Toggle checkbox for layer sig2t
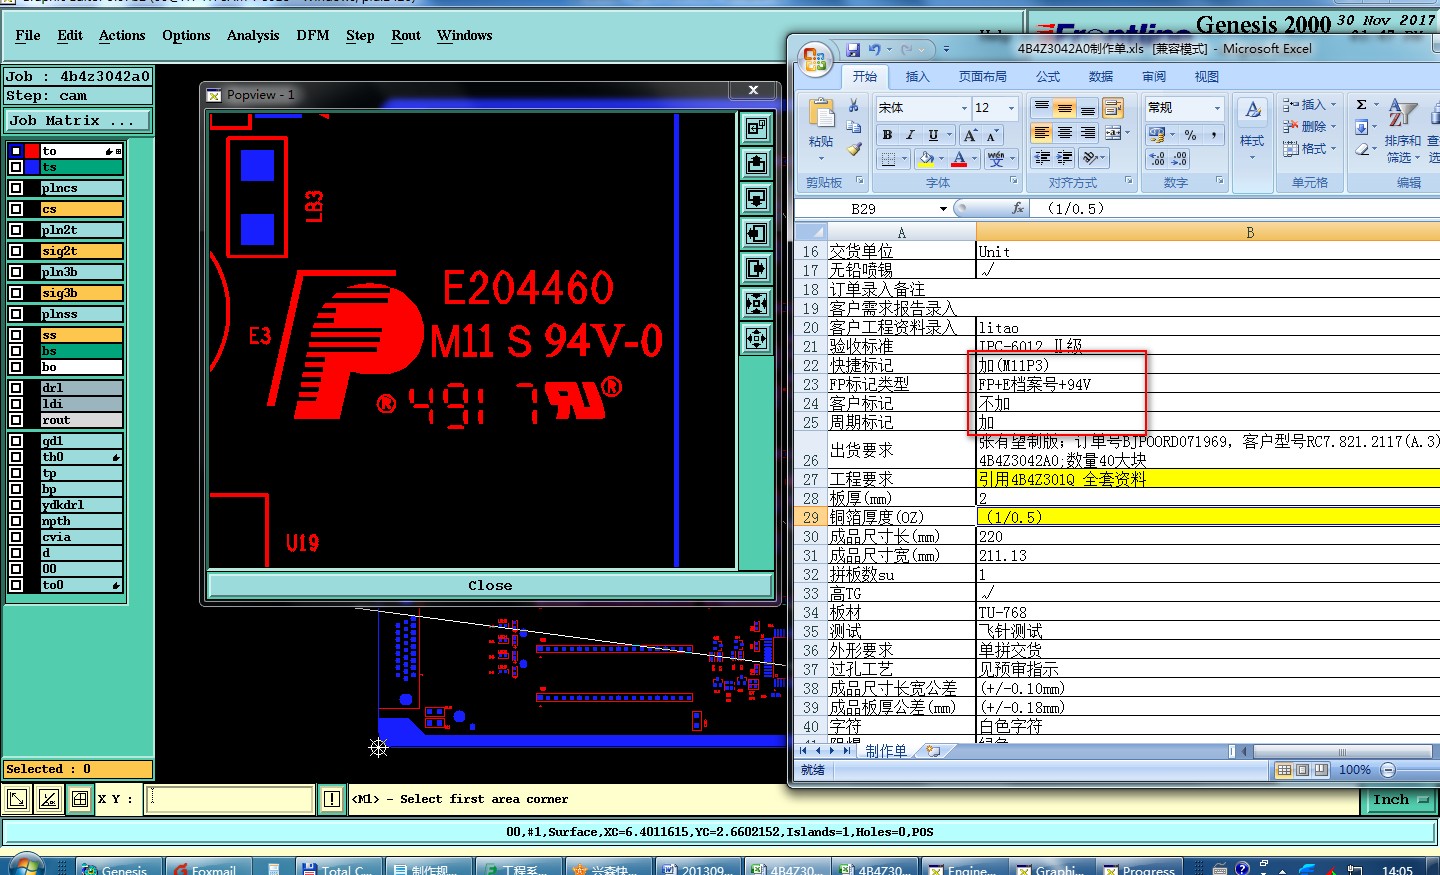The width and height of the screenshot is (1440, 875). (16, 251)
